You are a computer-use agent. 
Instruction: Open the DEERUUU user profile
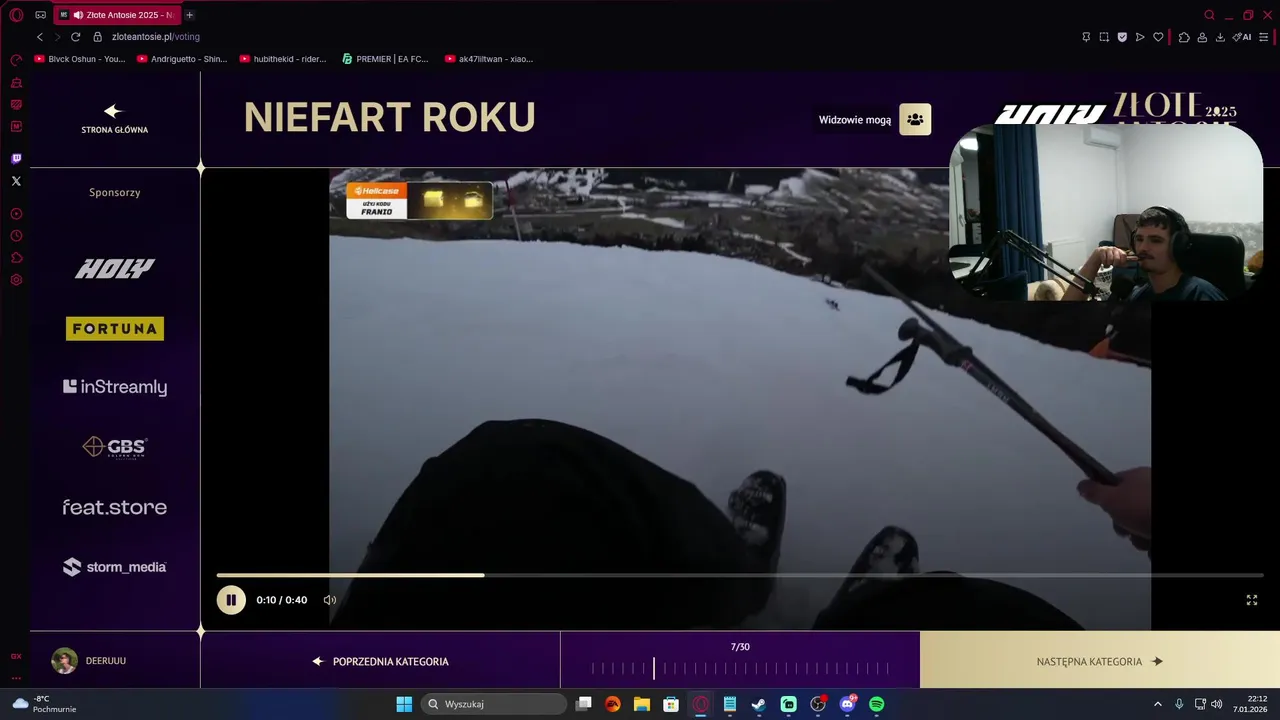coord(89,661)
